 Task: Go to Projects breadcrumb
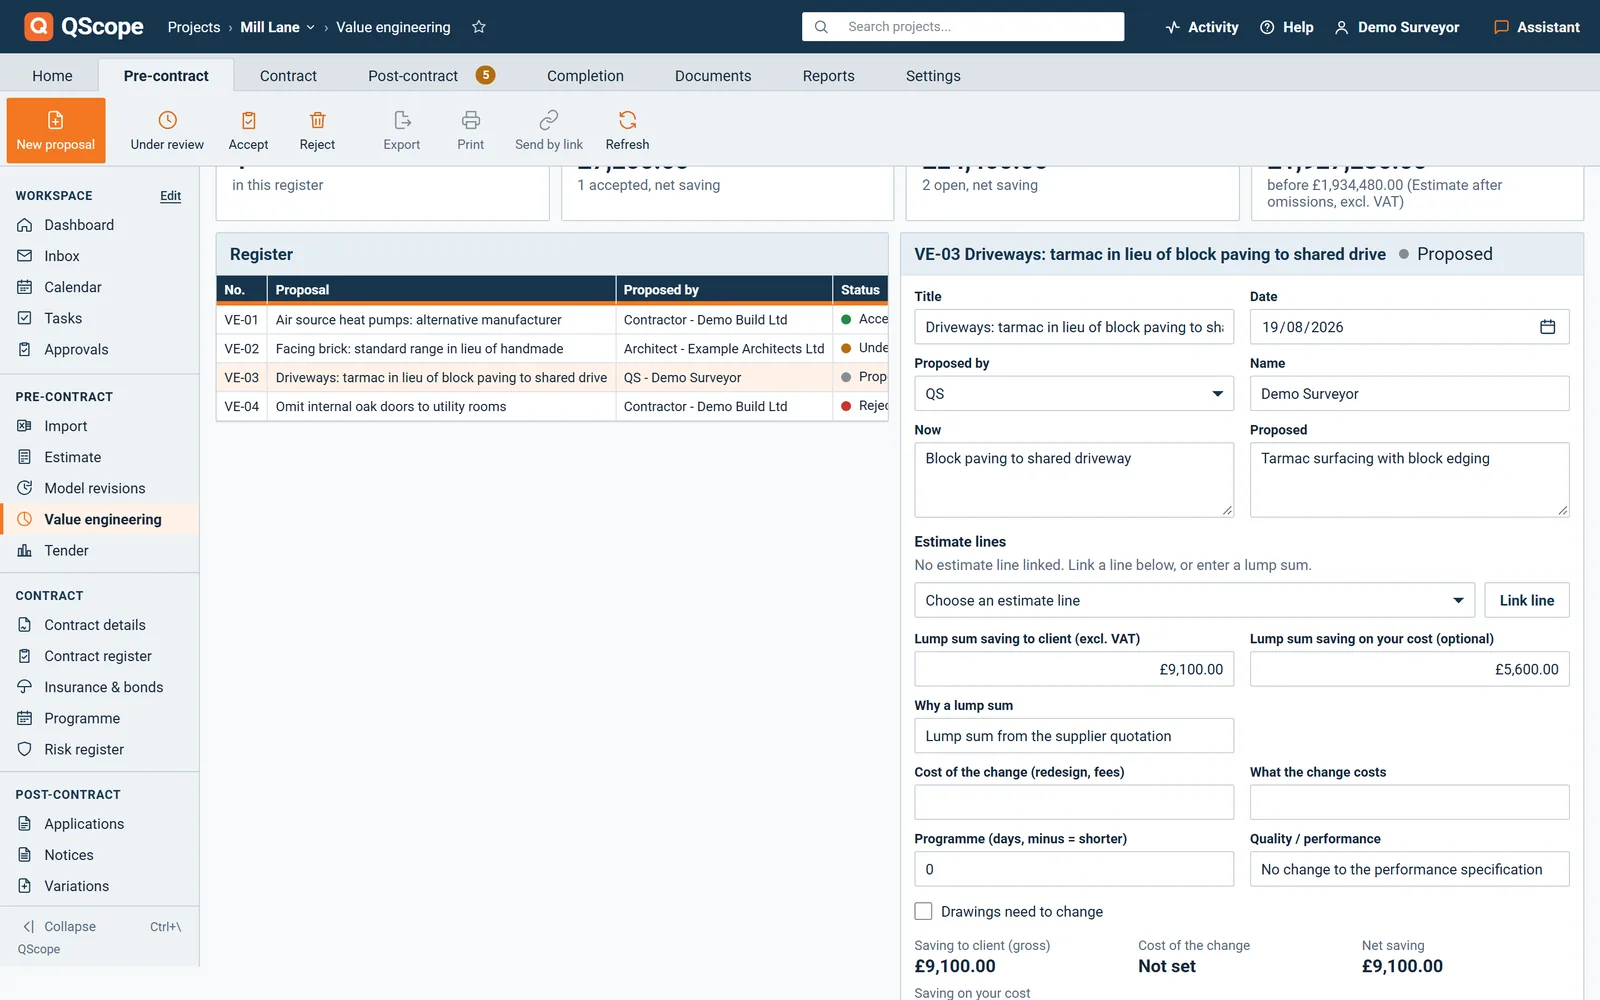pyautogui.click(x=194, y=27)
